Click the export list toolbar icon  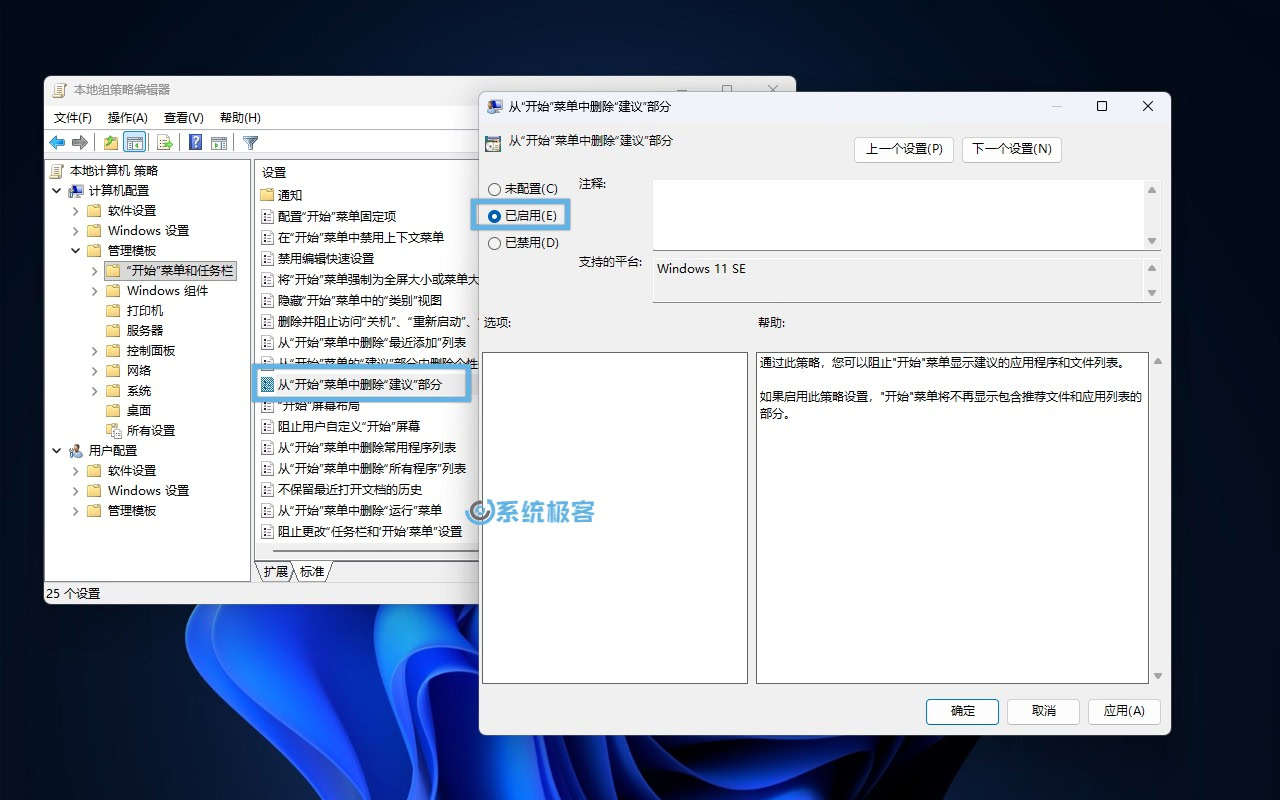(165, 142)
